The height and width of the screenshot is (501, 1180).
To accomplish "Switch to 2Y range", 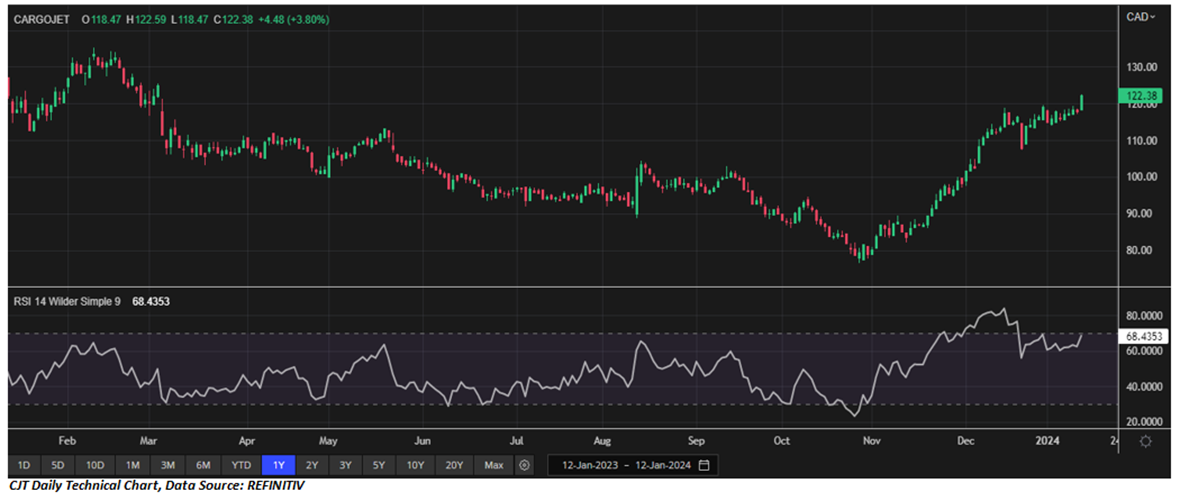I will pyautogui.click(x=312, y=466).
